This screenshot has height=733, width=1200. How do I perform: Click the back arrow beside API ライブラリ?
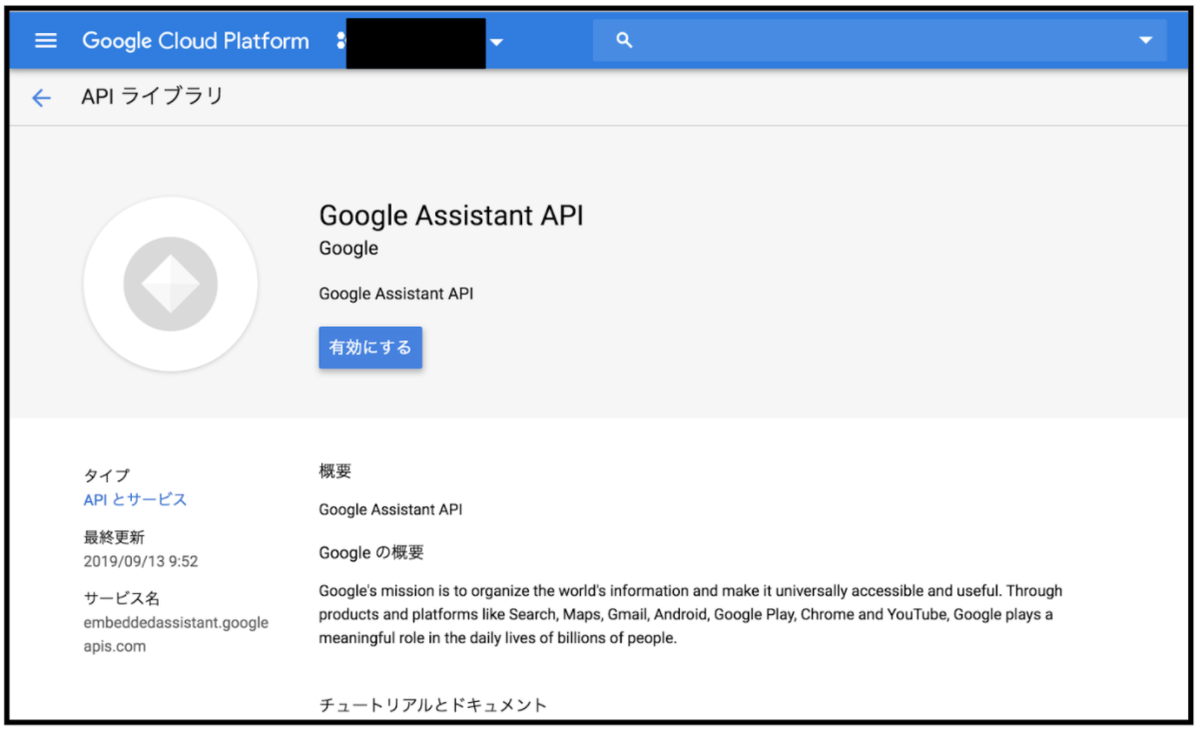41,97
